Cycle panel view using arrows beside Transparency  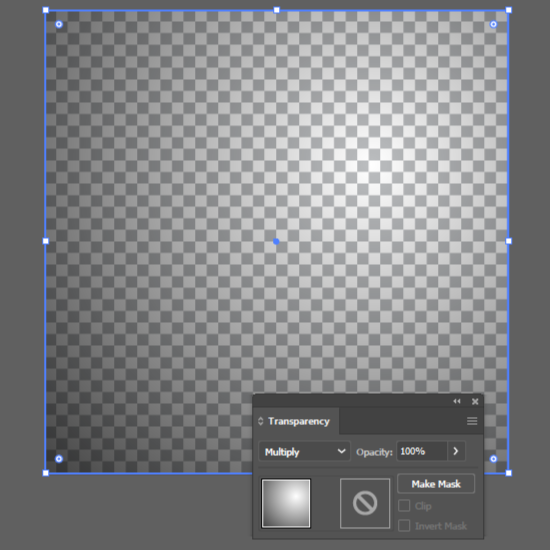click(x=260, y=421)
